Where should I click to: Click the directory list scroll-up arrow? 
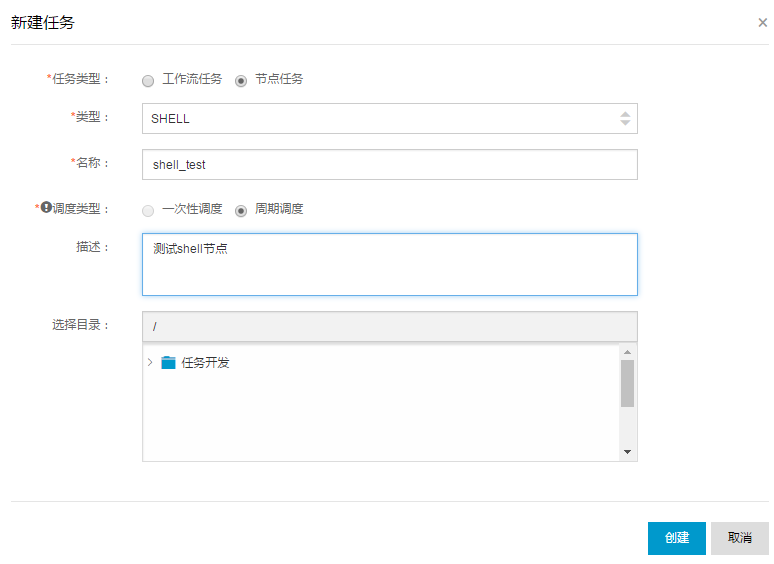(627, 352)
